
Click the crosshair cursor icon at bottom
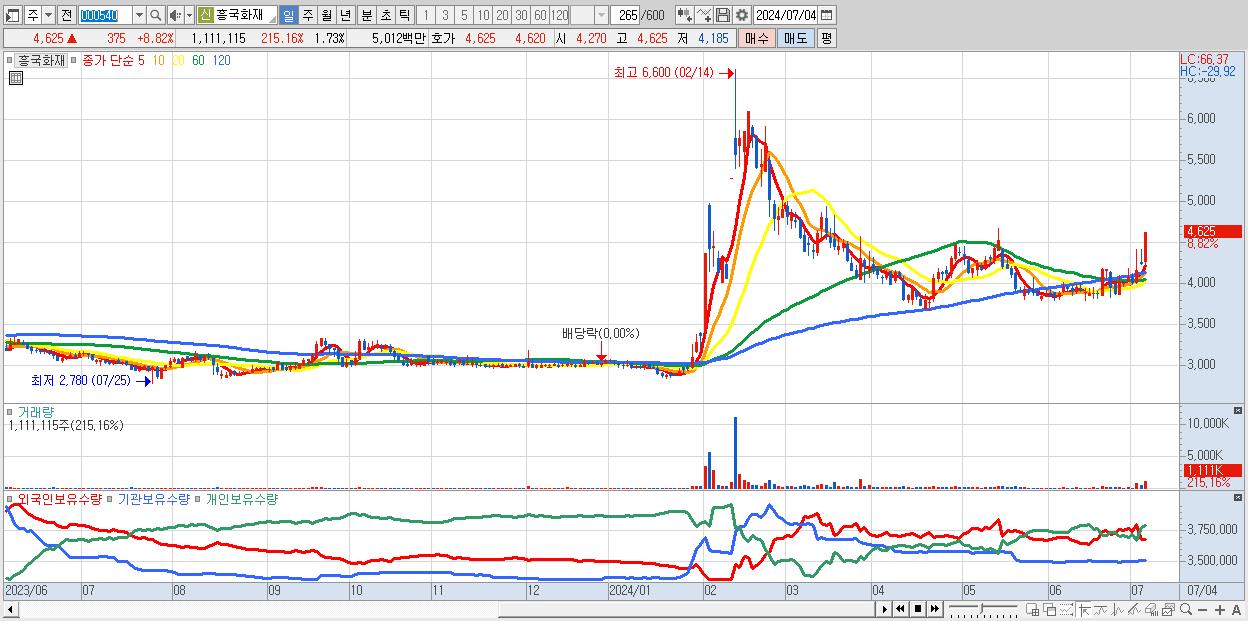[1084, 609]
